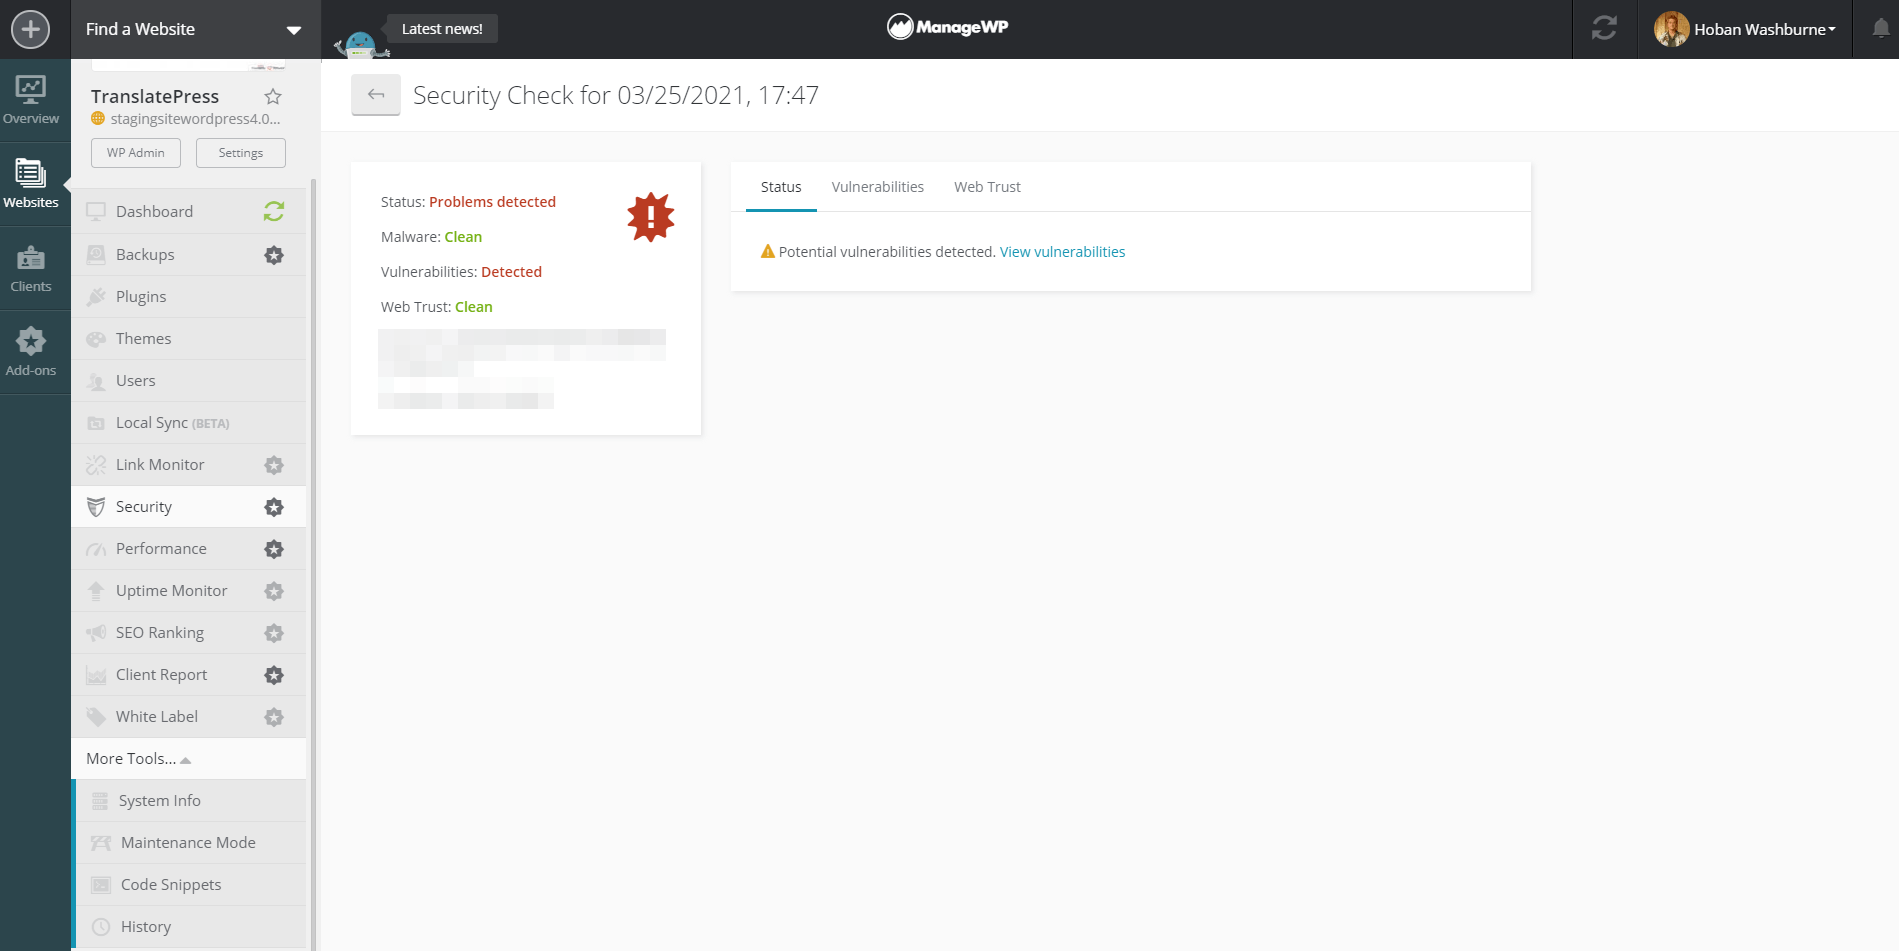Viewport: 1899px width, 951px height.
Task: Switch to the Vulnerabilities tab
Action: coord(877,187)
